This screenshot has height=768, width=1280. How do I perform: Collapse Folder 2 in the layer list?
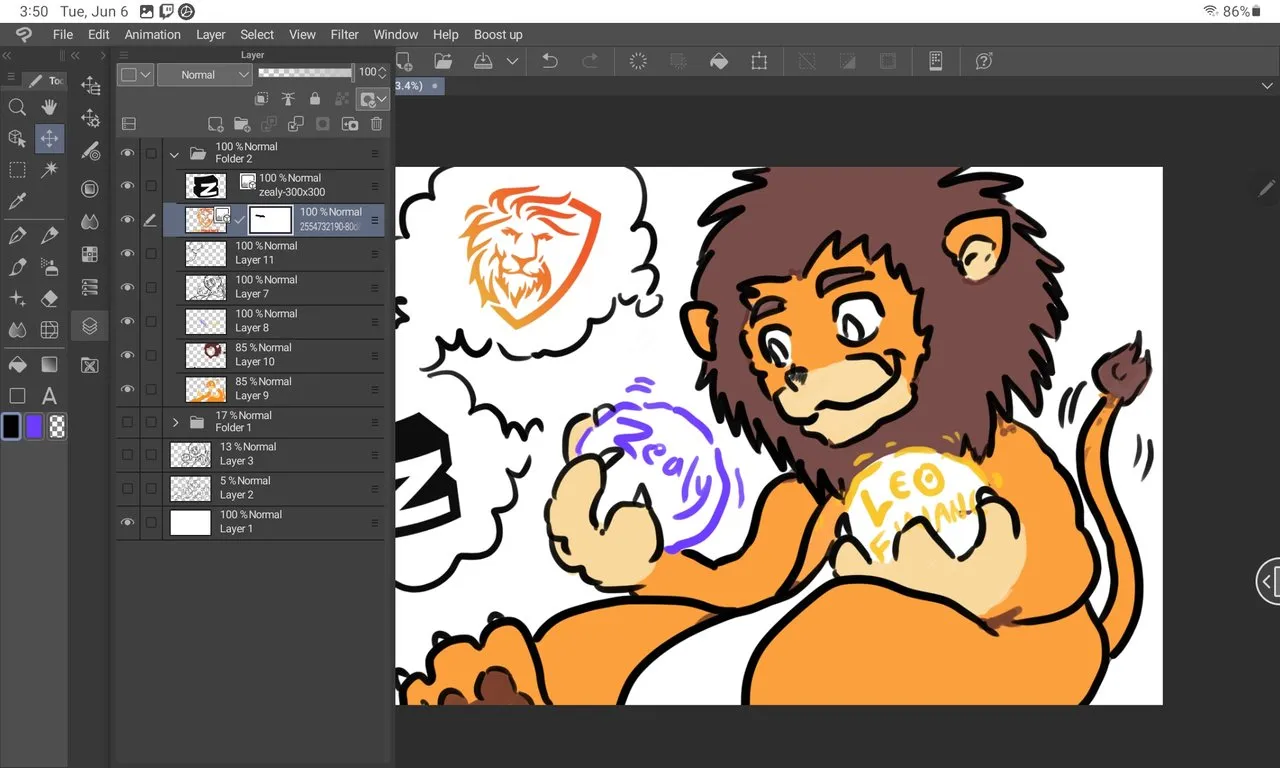point(175,154)
